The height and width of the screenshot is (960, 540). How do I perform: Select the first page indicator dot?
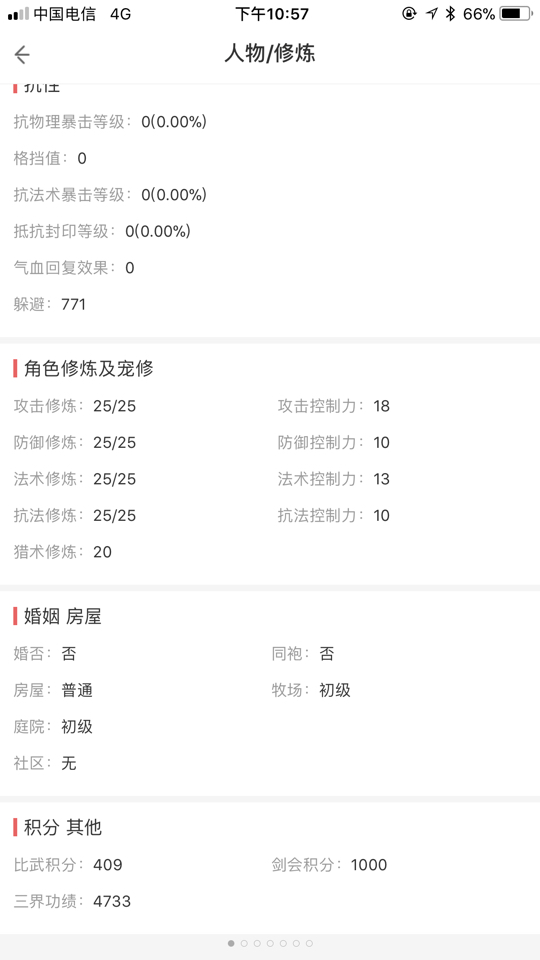click(231, 943)
